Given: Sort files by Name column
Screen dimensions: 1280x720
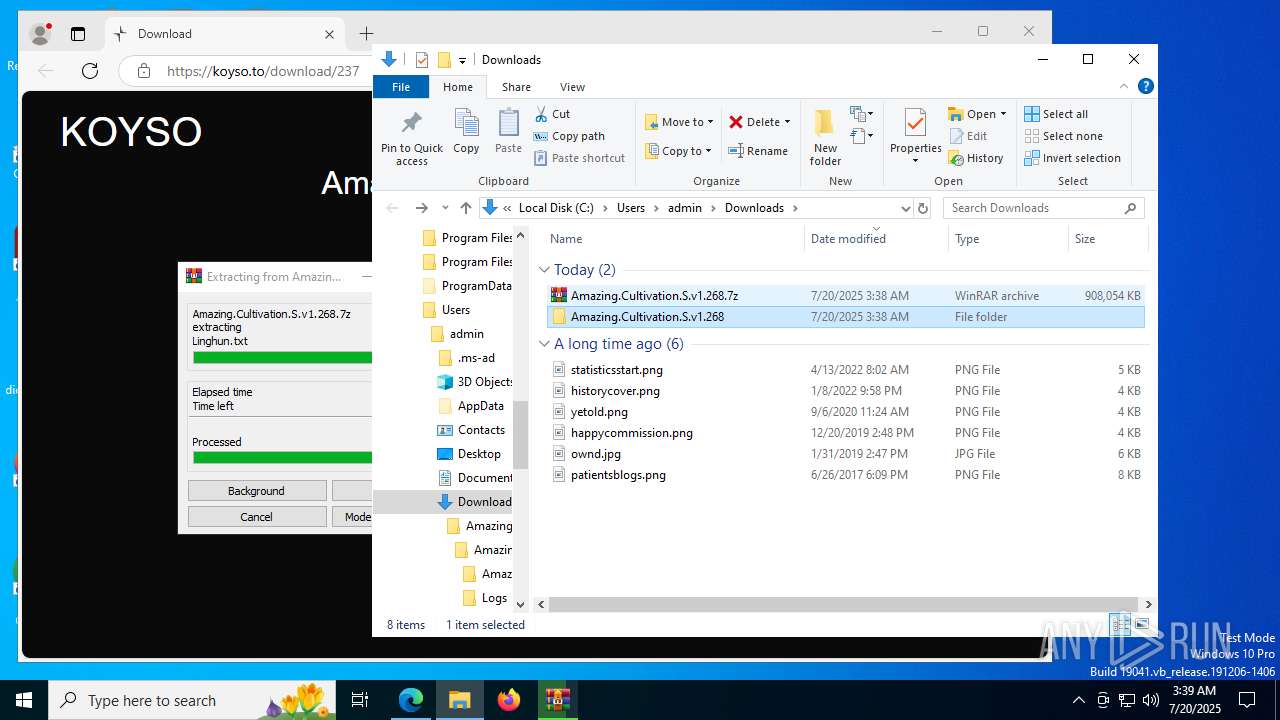Looking at the screenshot, I should [x=675, y=238].
